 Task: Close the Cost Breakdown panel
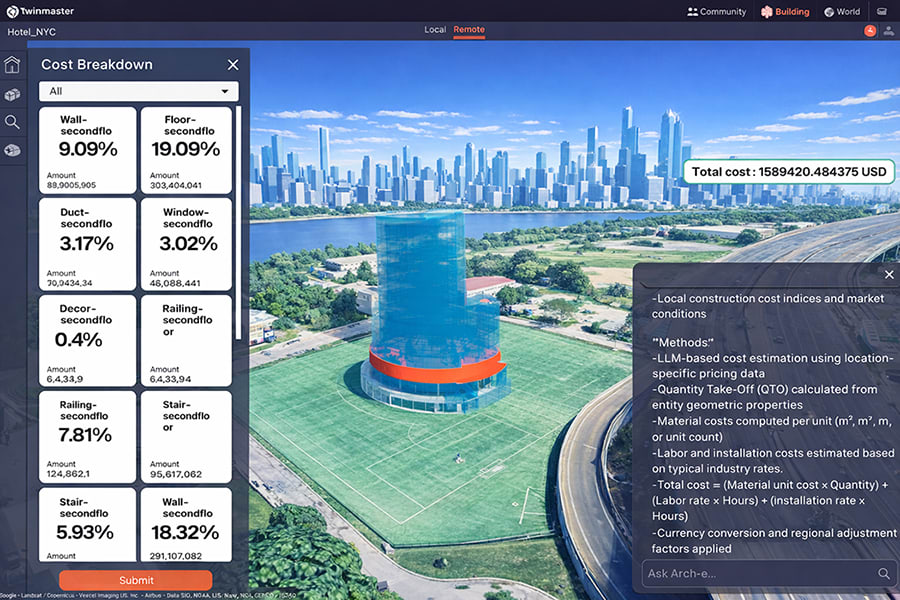coord(232,65)
